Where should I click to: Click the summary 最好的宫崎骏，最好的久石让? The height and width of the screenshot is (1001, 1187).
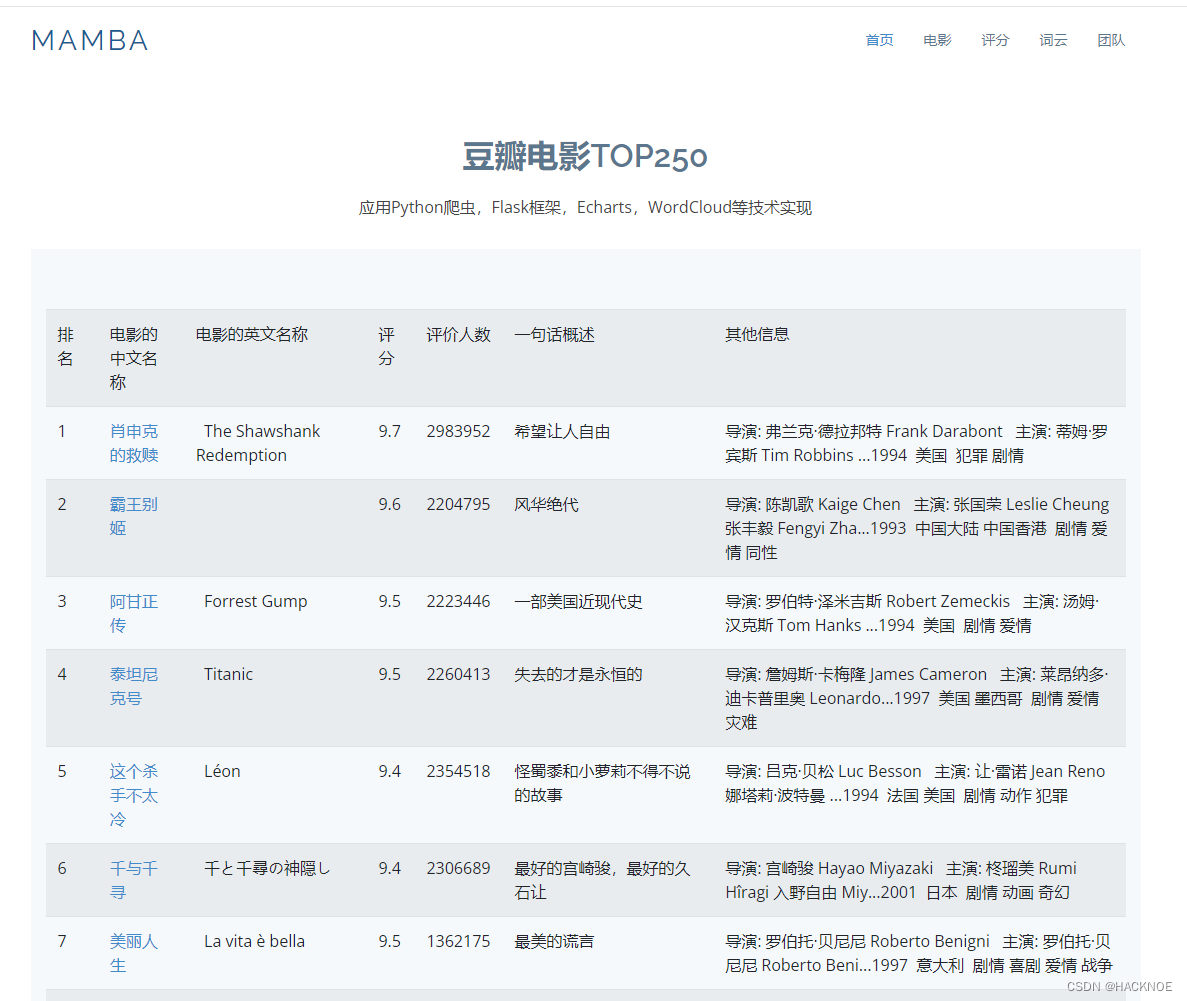coord(603,880)
